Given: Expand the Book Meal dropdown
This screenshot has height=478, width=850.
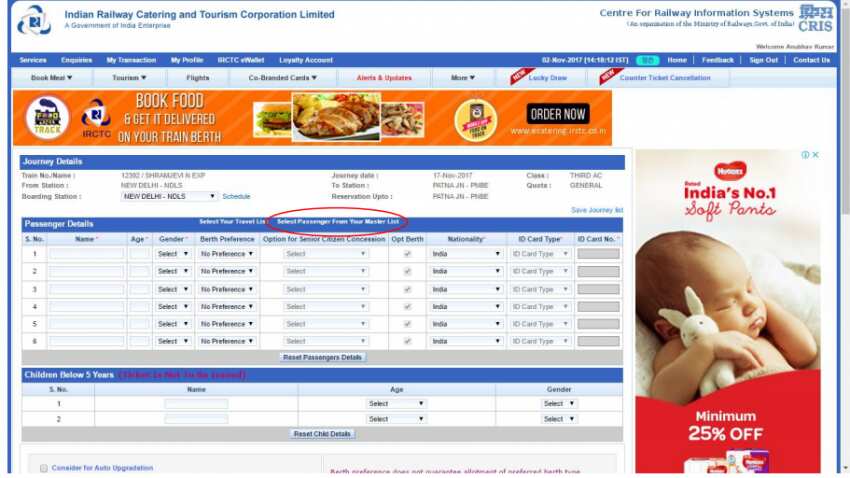Looking at the screenshot, I should pos(51,78).
